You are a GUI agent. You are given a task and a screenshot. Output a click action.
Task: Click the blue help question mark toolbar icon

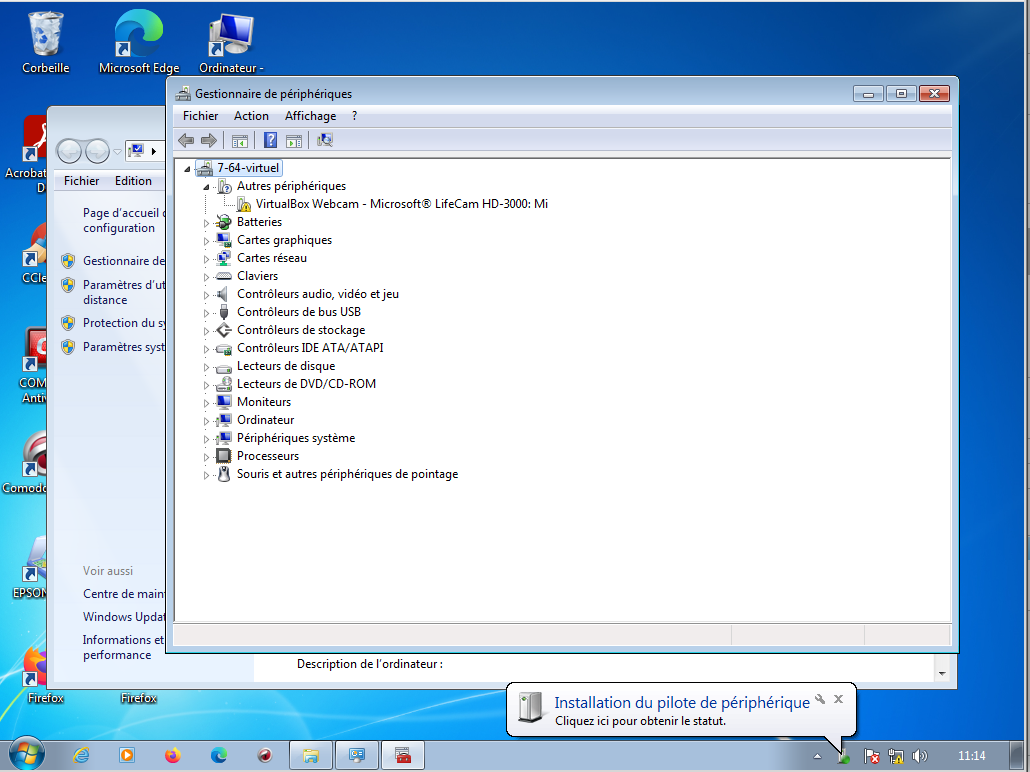pos(270,141)
